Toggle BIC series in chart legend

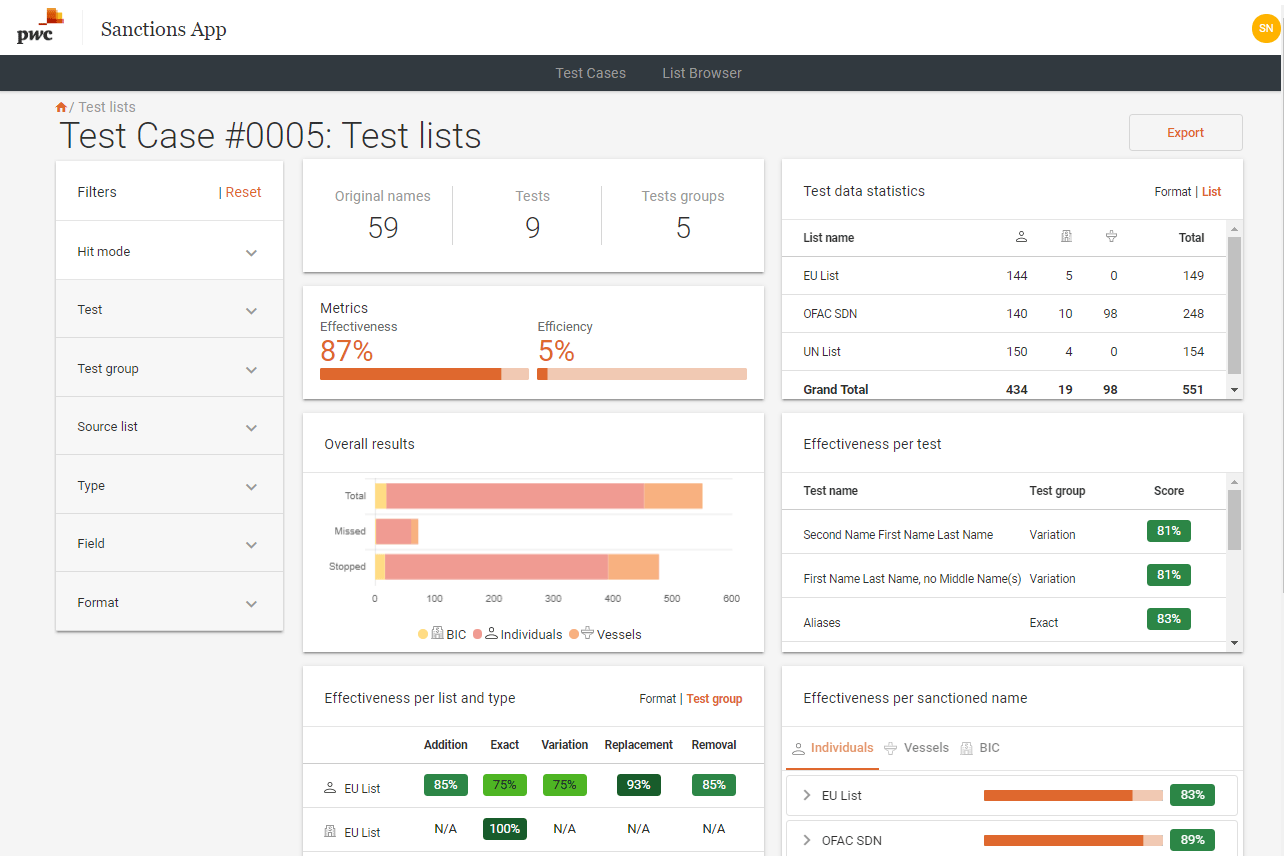coord(442,634)
